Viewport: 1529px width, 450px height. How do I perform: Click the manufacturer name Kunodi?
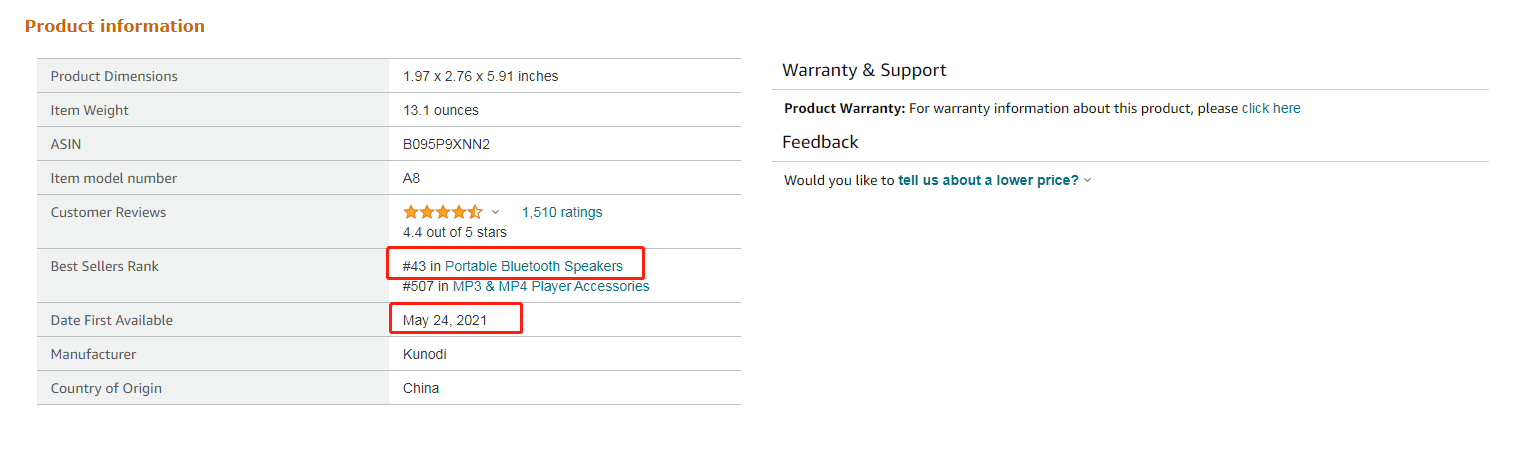click(425, 354)
